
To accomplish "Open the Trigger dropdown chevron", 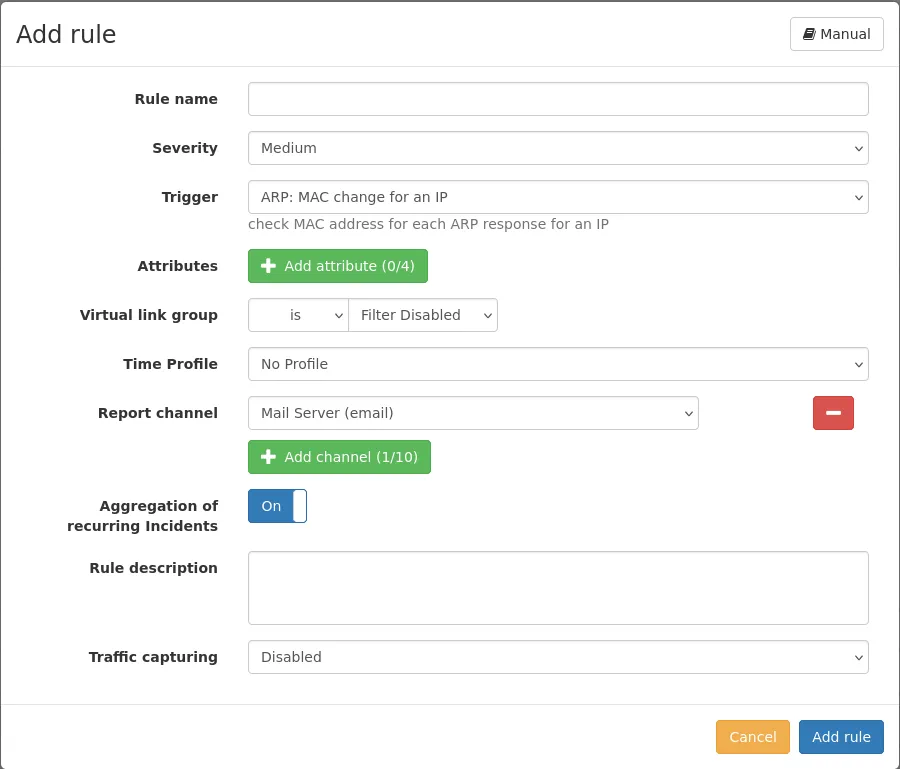I will pos(858,197).
